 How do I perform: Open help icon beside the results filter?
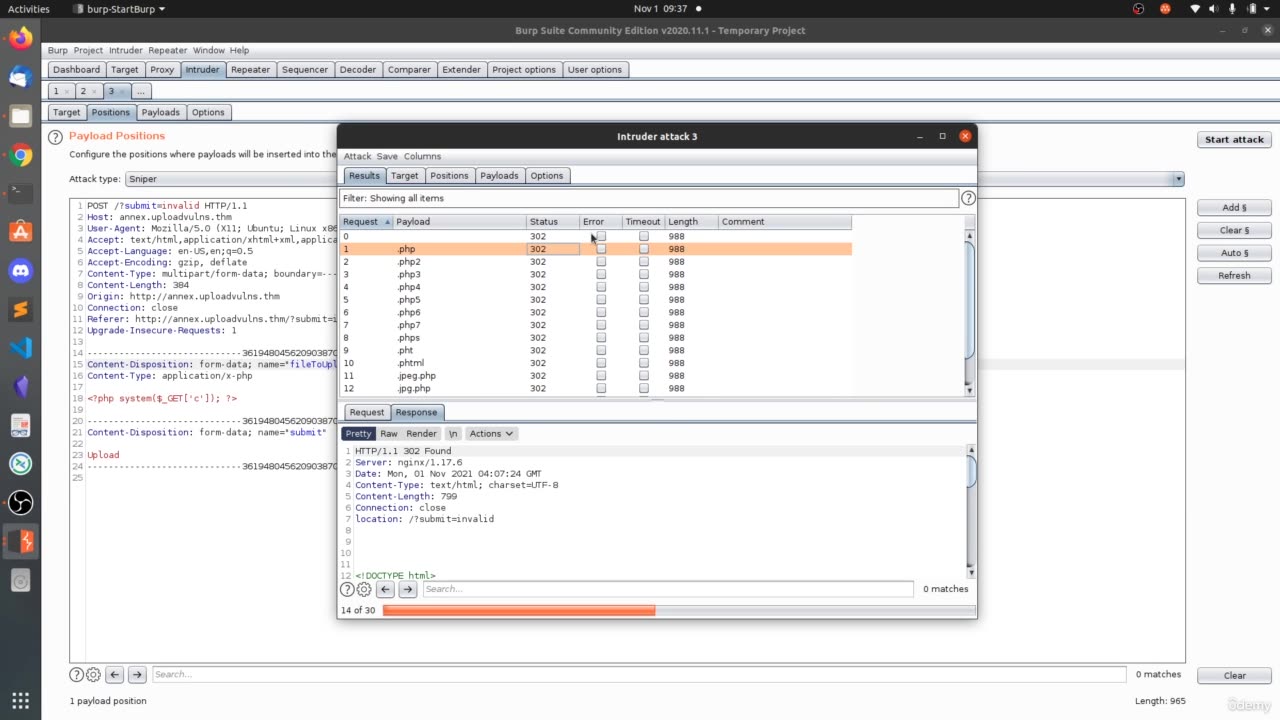[x=968, y=198]
